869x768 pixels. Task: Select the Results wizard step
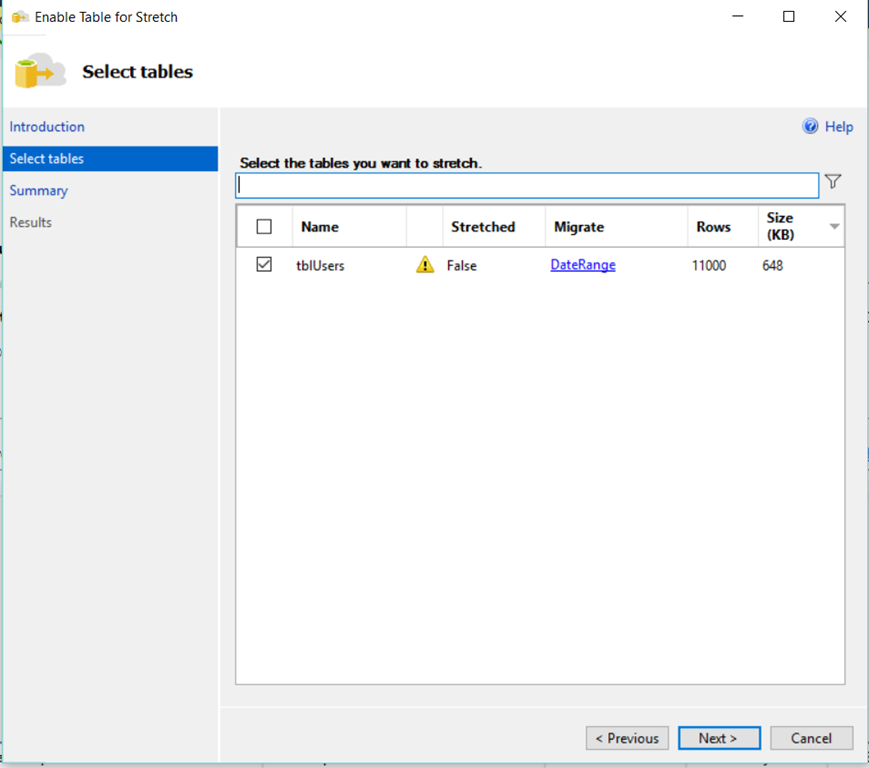pos(31,223)
